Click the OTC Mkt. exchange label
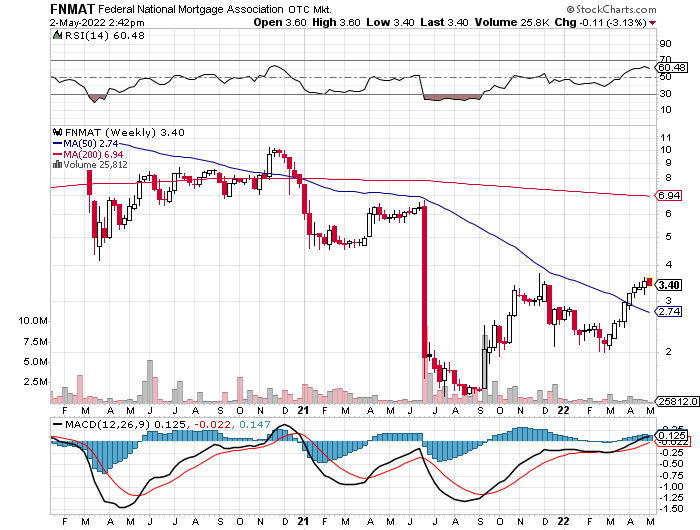 [x=310, y=9]
